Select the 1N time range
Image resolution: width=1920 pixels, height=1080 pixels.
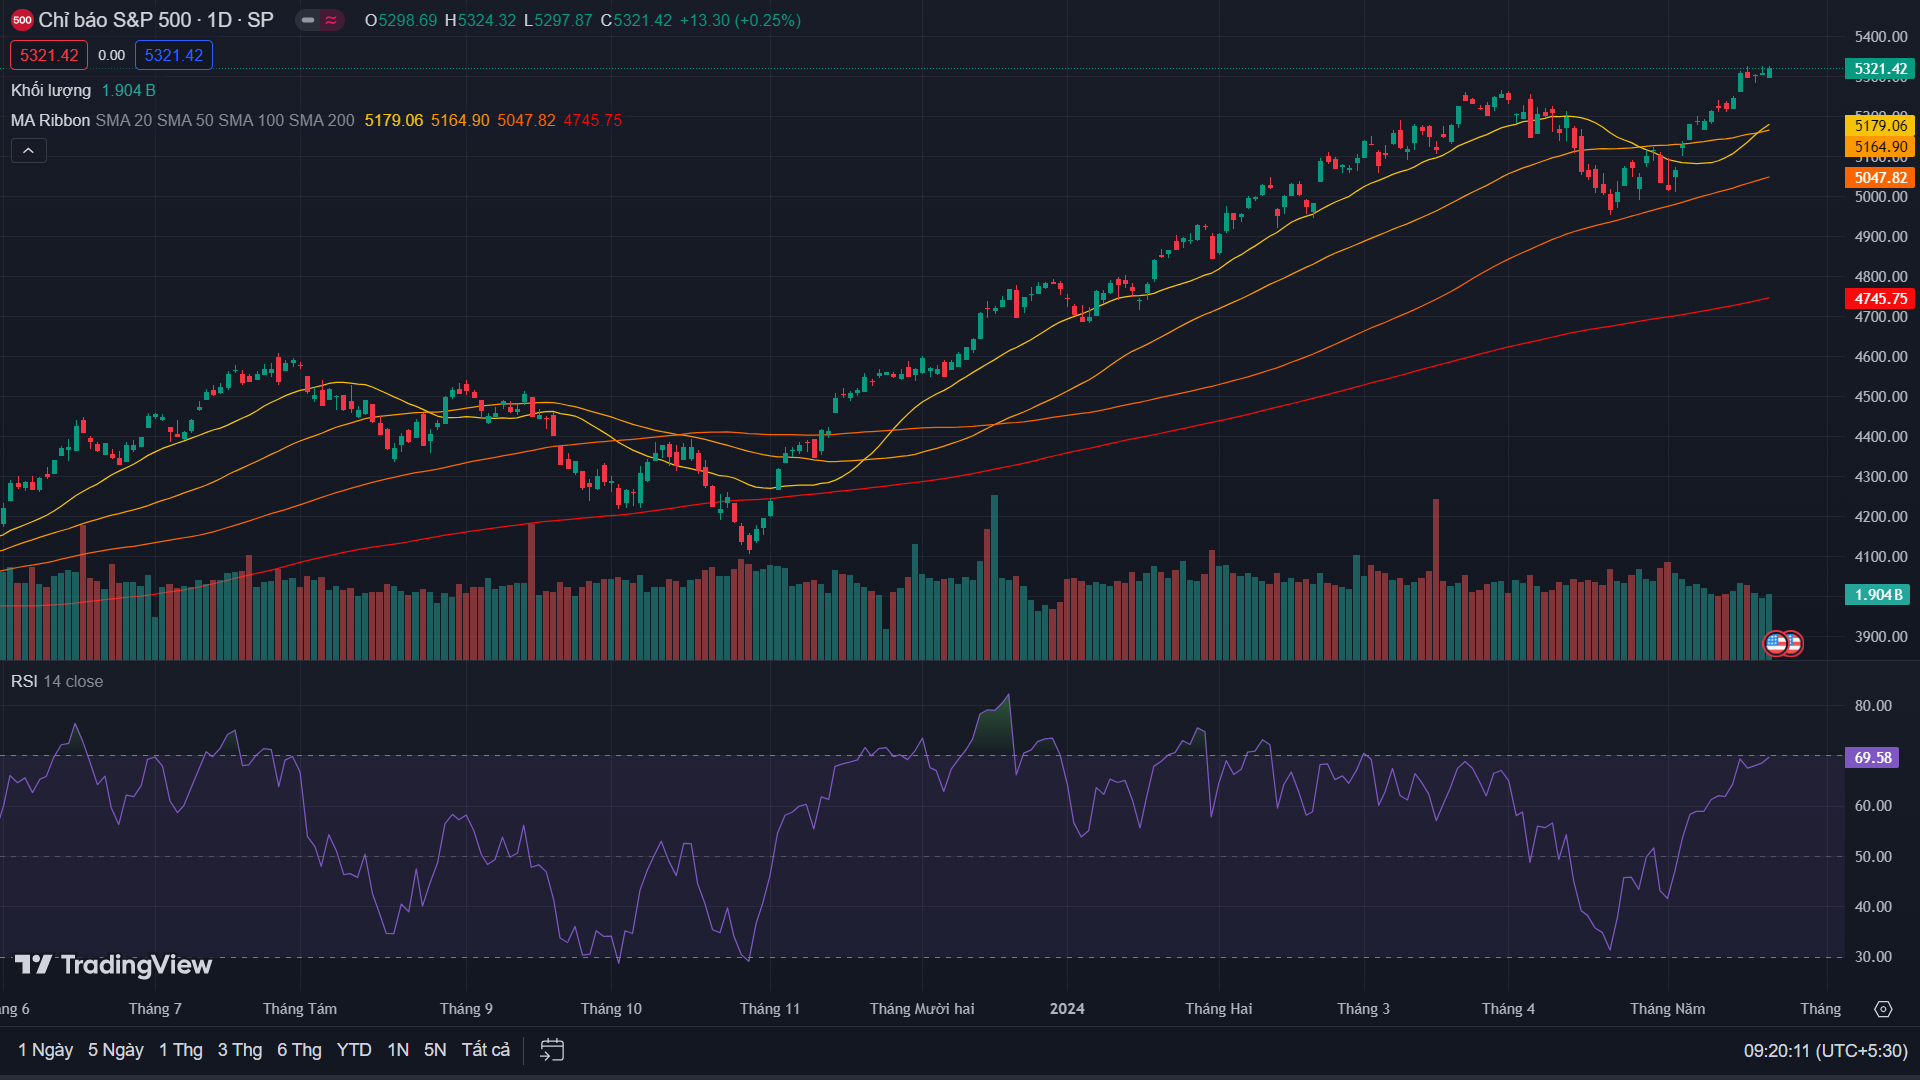pos(398,1050)
